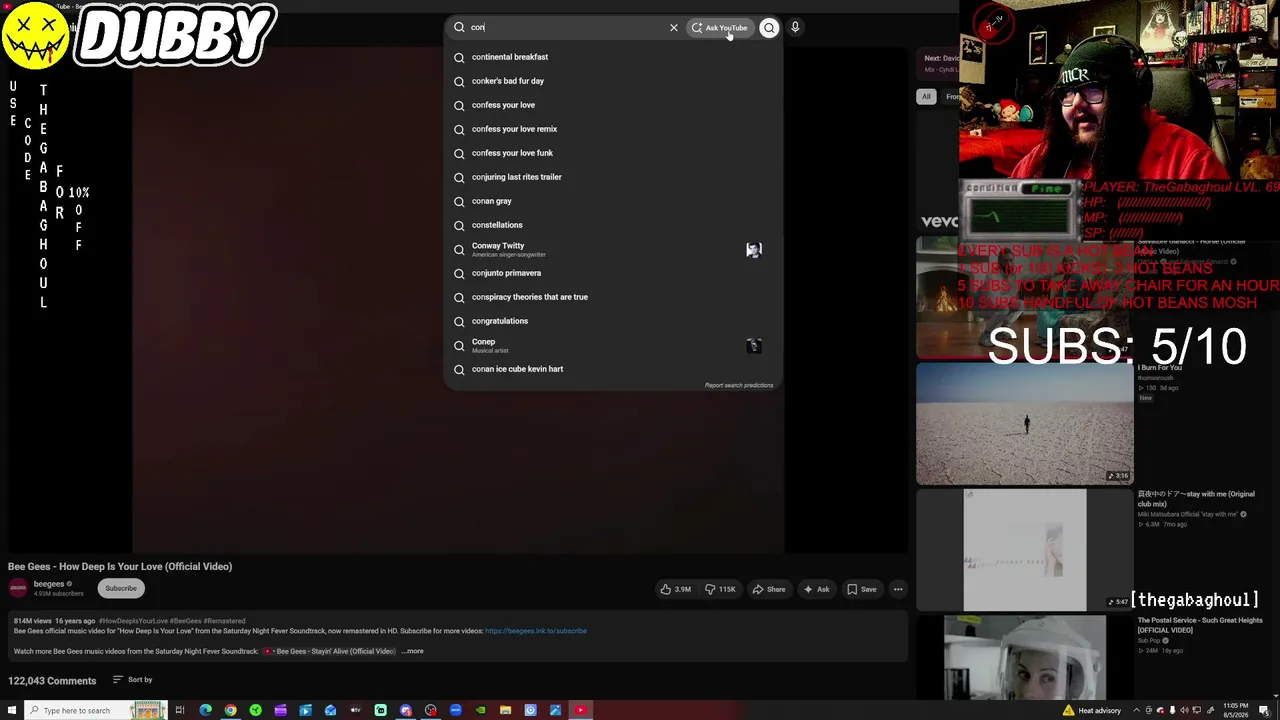Screen dimensions: 1280x720
Task: Select suggestion "continental breakfast"
Action: (x=613, y=57)
